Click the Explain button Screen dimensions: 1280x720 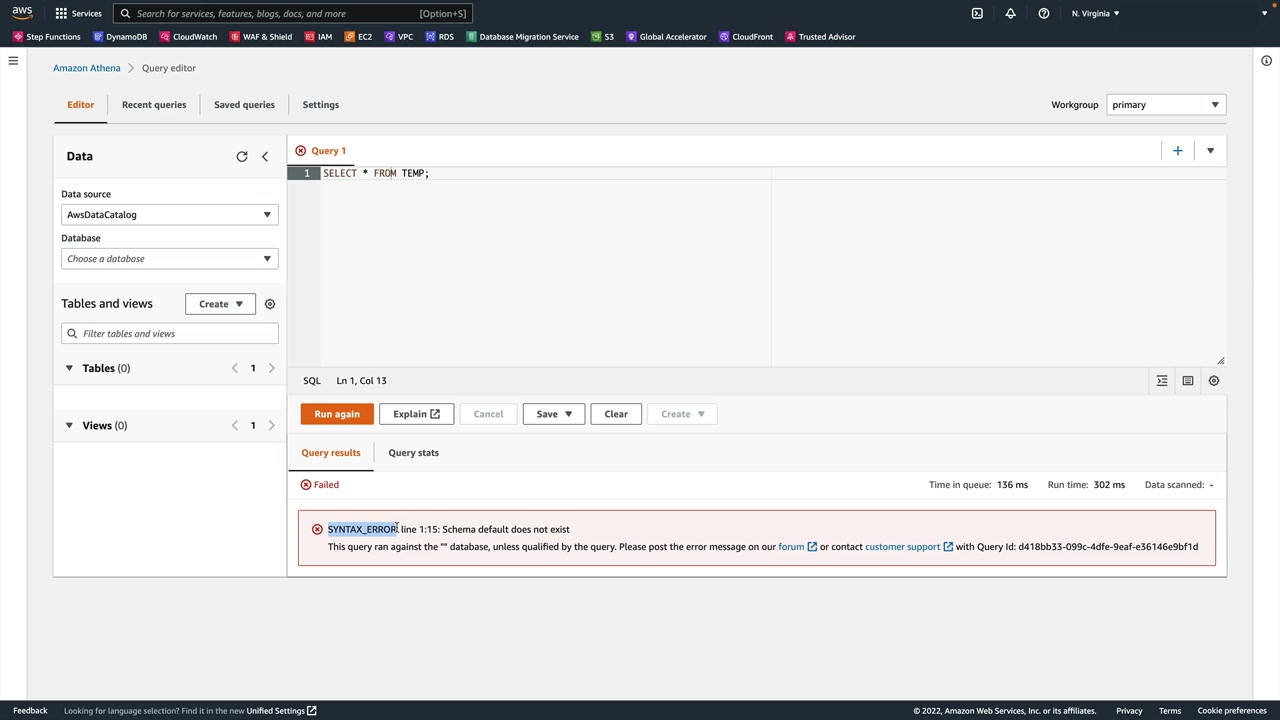[416, 414]
